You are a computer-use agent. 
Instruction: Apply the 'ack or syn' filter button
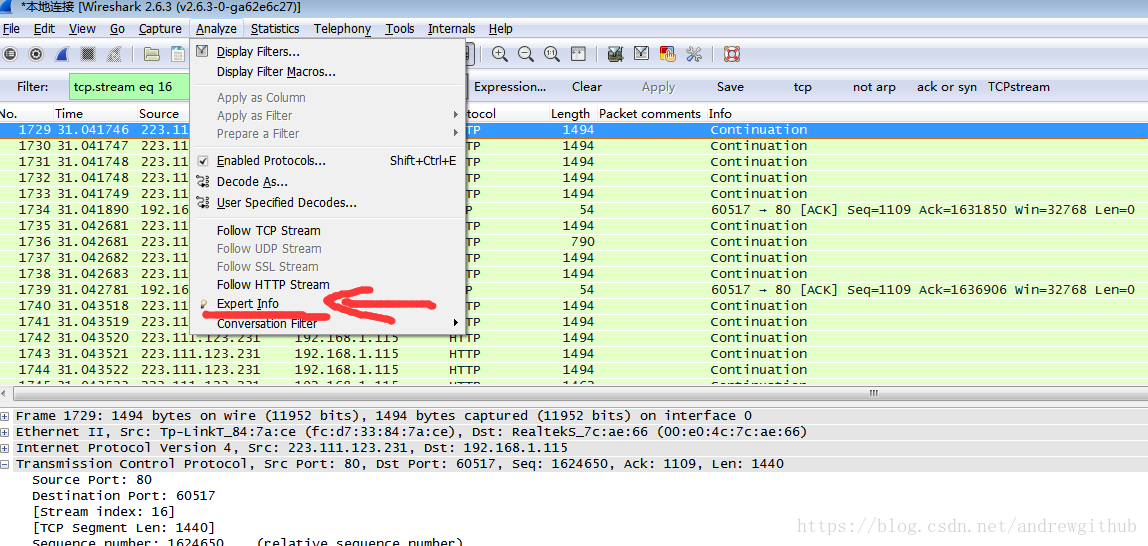[x=947, y=86]
